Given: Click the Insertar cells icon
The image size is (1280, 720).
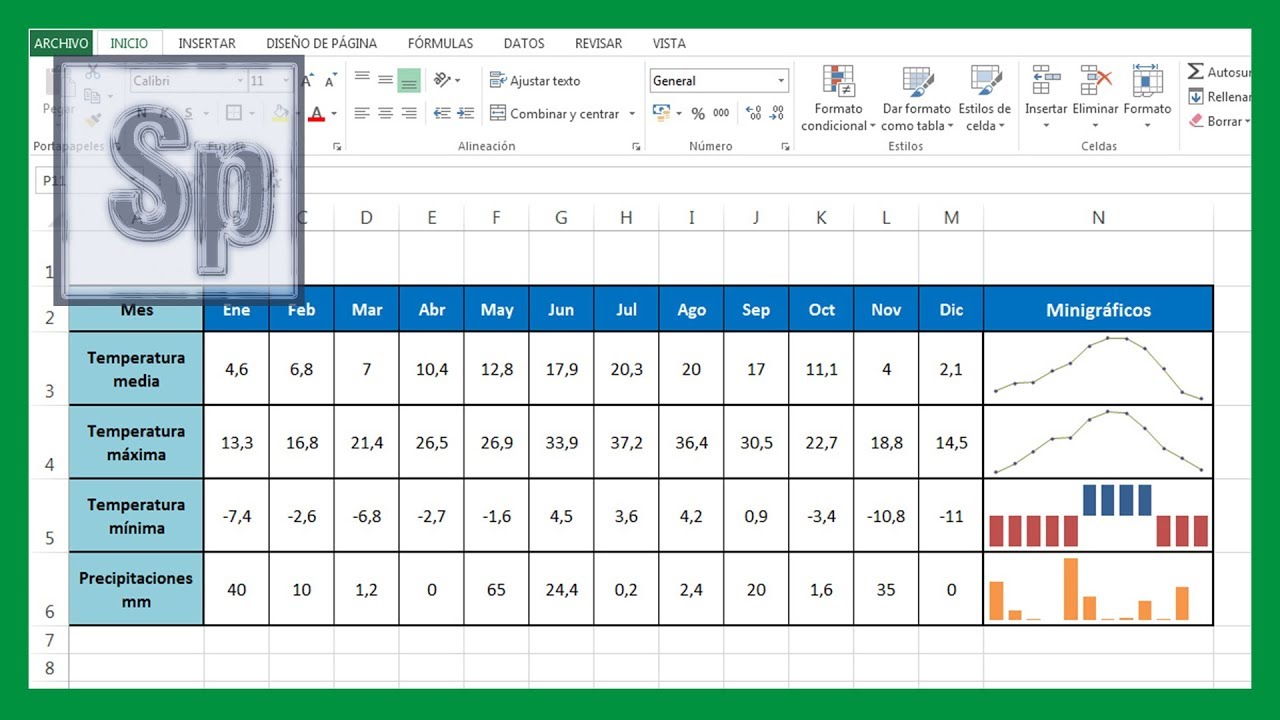Looking at the screenshot, I should point(1046,81).
